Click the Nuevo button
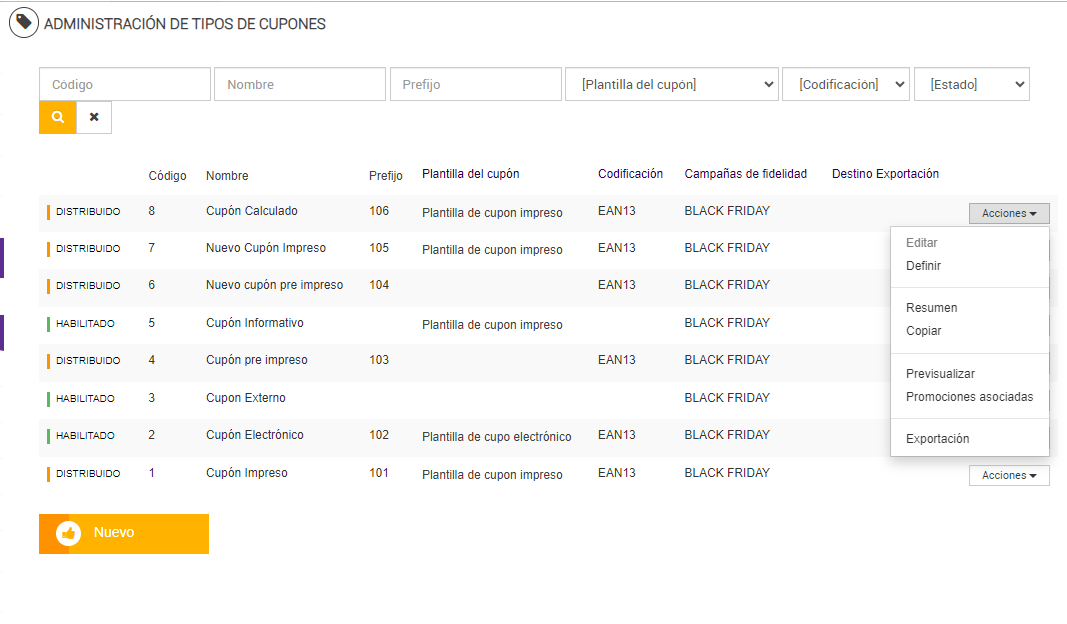Viewport: 1067px width, 624px height. [x=124, y=533]
